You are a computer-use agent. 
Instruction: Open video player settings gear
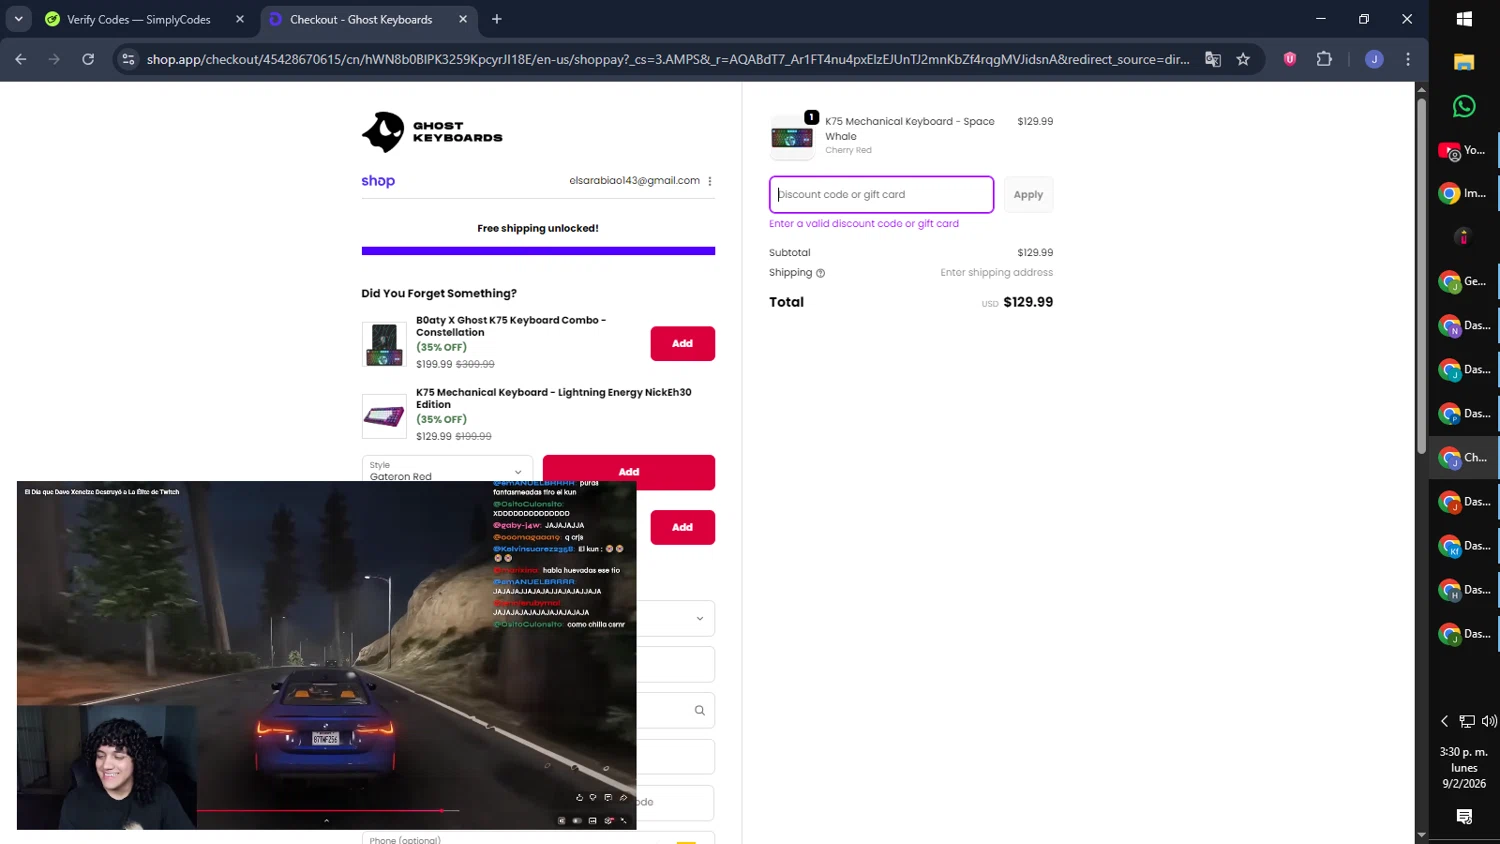608,821
